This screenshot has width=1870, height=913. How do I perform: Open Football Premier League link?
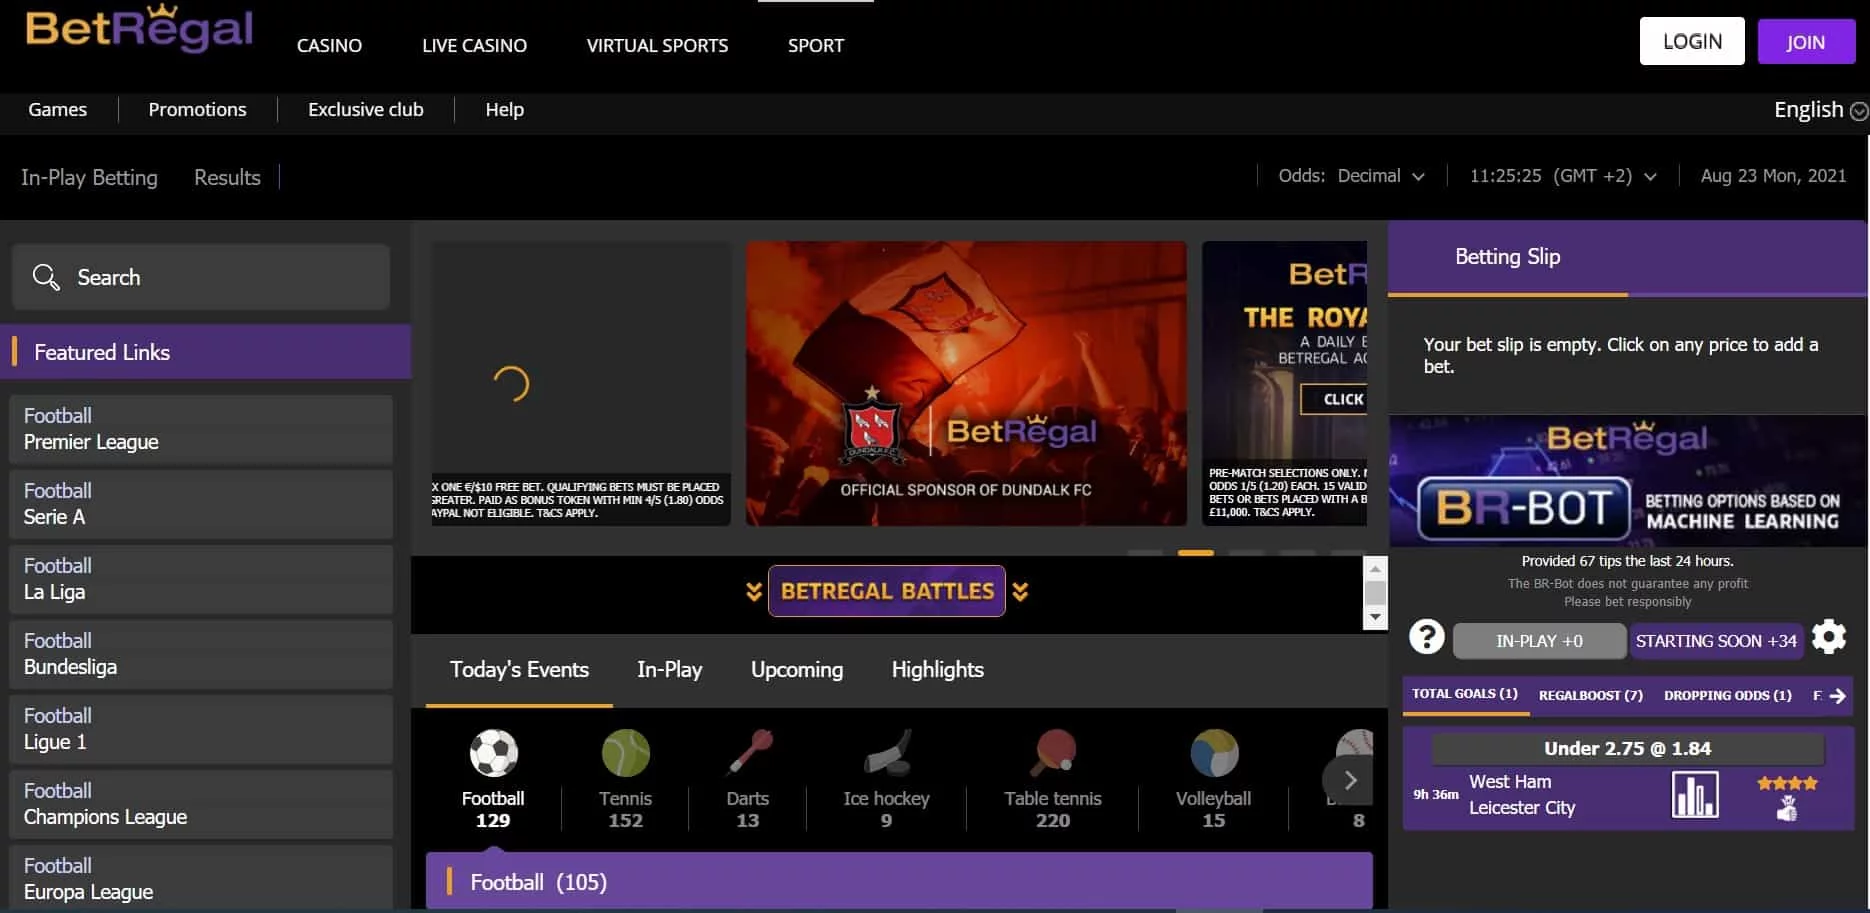coord(201,429)
